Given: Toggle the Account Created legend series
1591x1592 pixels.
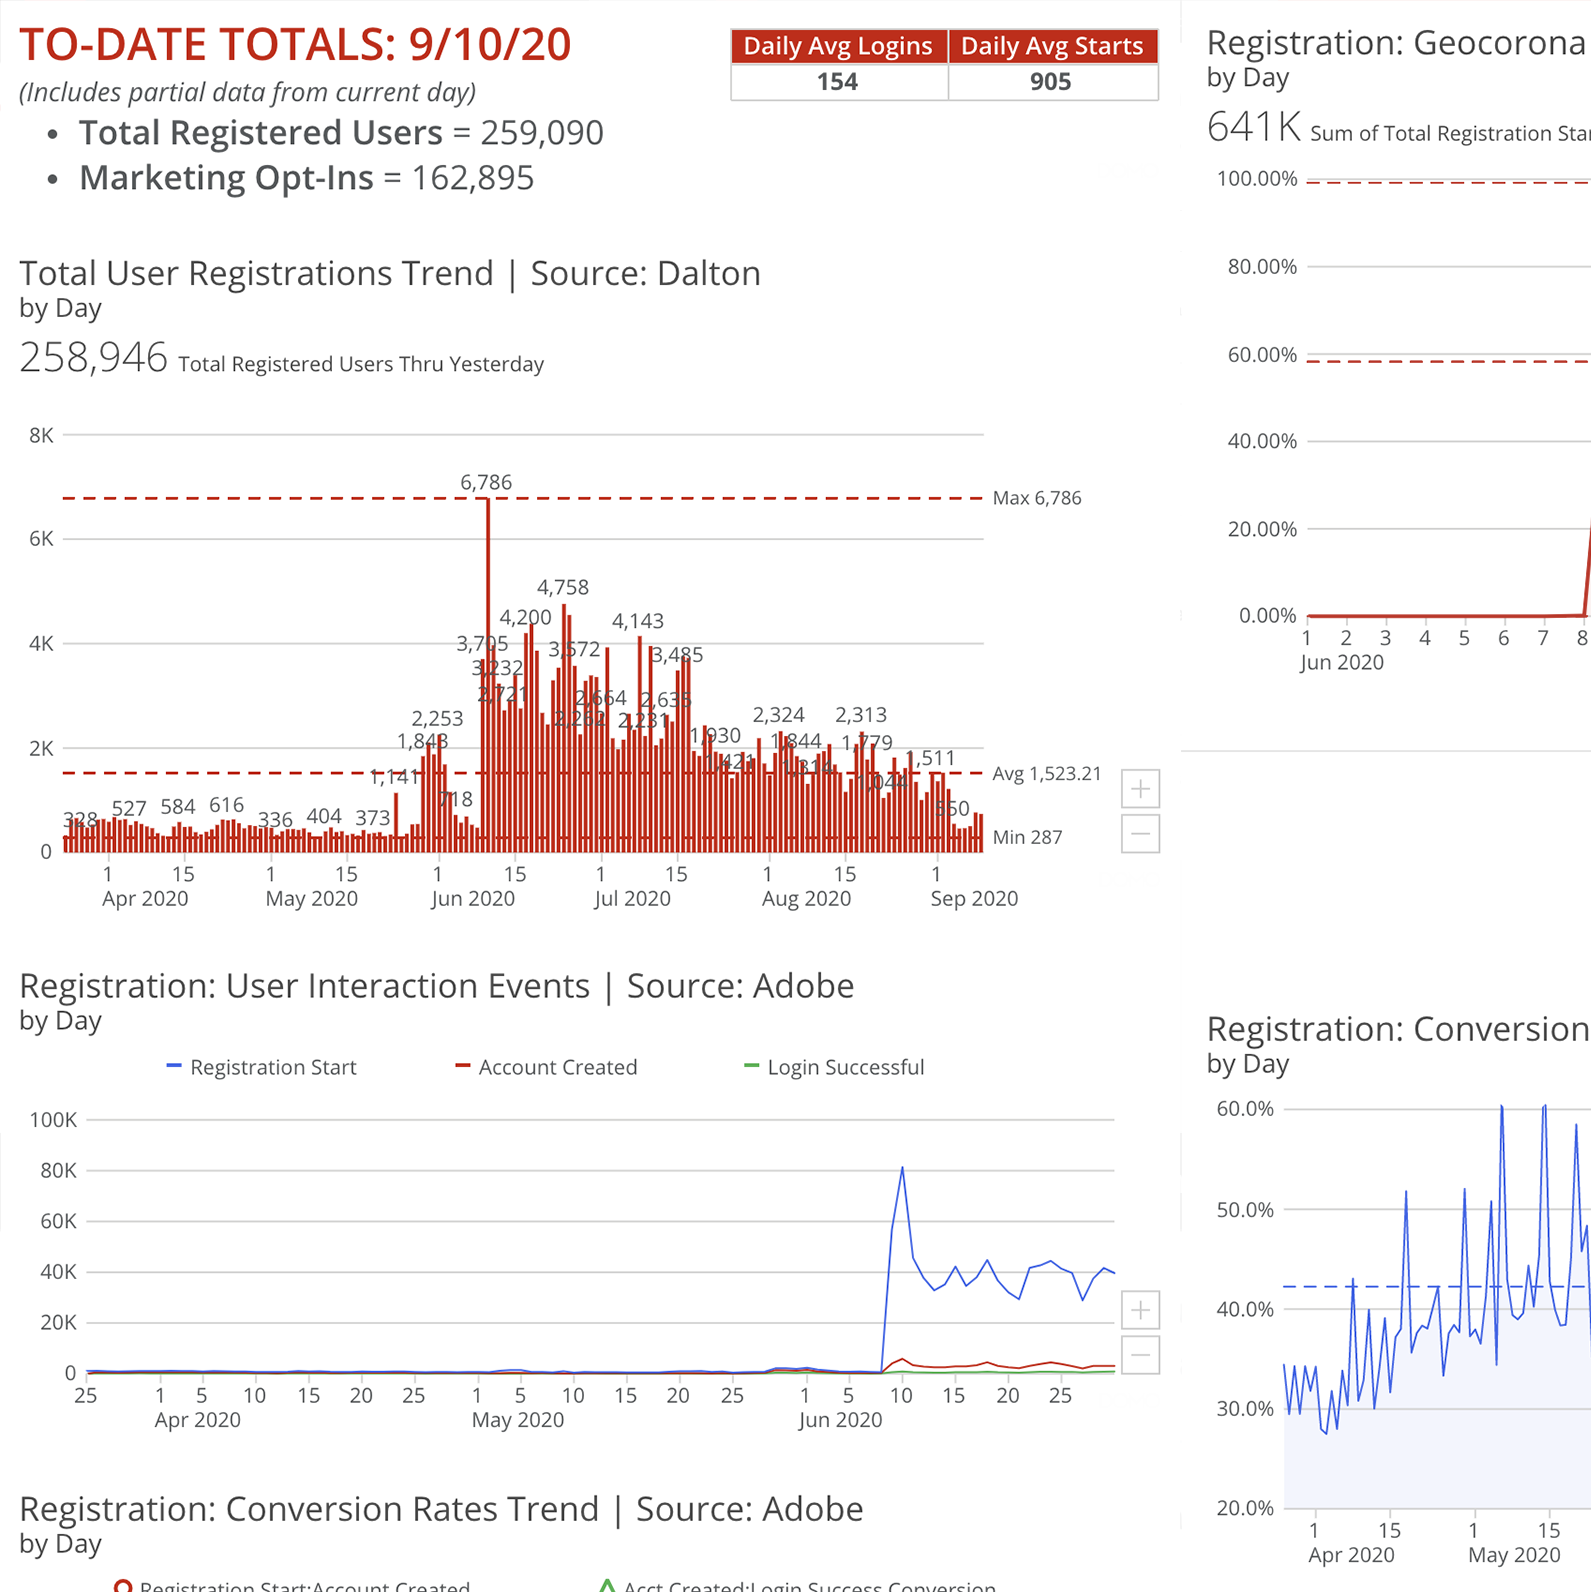Looking at the screenshot, I should click(x=546, y=1067).
